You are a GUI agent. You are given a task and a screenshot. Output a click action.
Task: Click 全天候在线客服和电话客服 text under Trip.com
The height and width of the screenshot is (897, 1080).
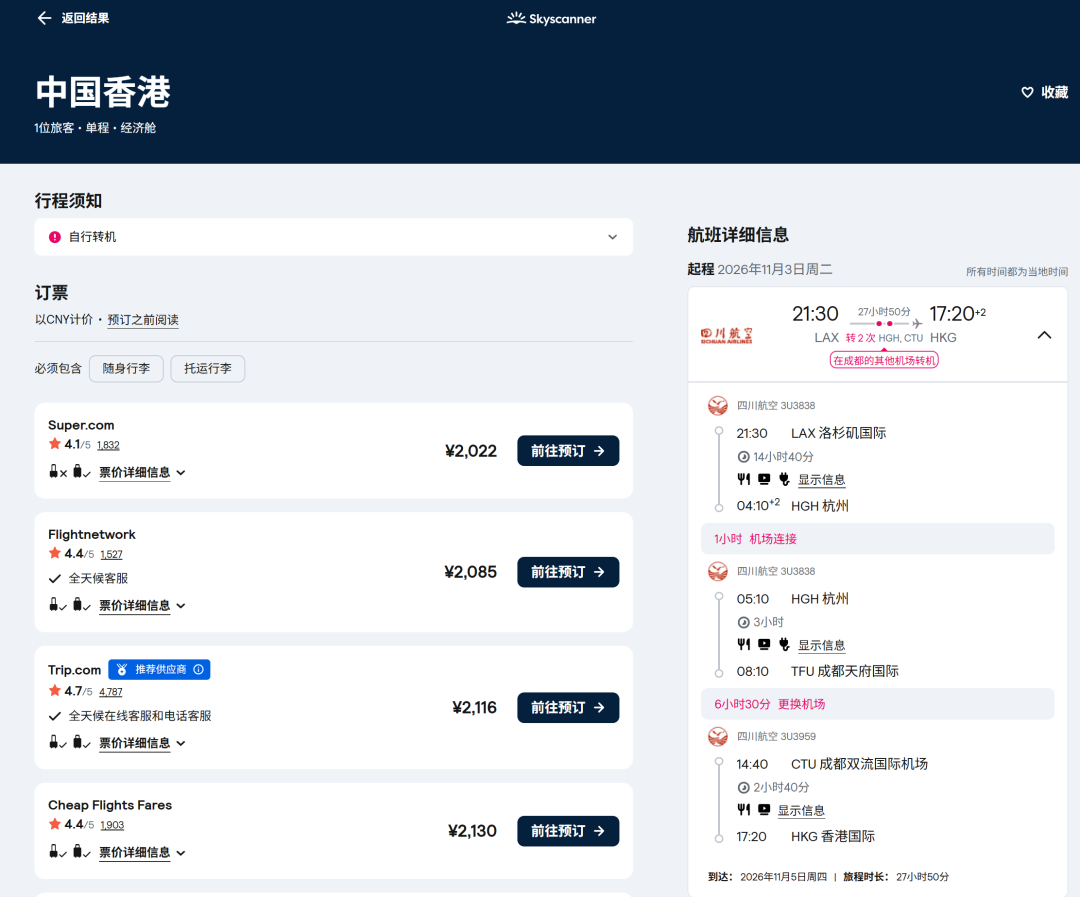pos(140,716)
